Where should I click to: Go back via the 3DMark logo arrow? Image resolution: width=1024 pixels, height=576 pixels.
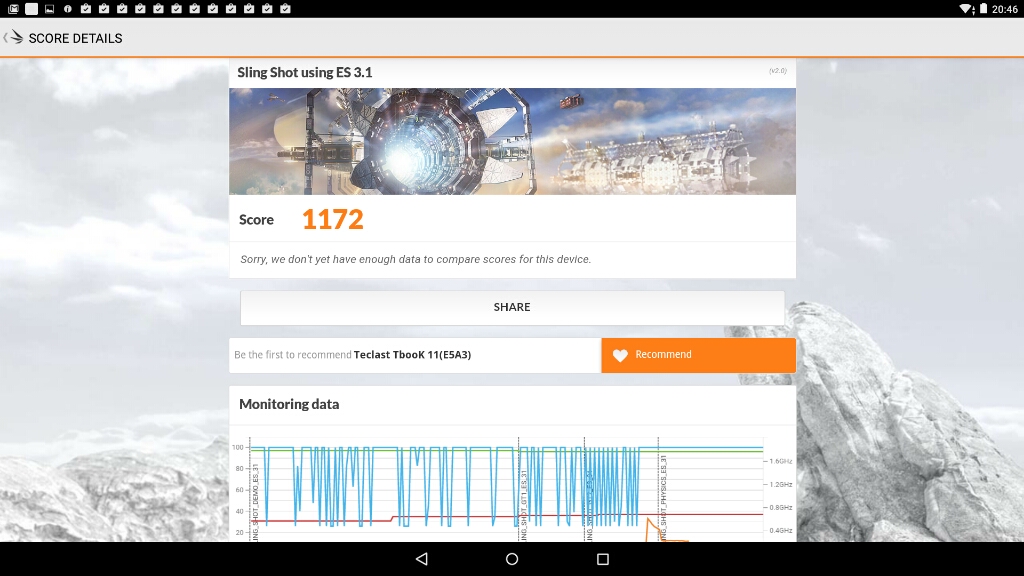coord(13,38)
